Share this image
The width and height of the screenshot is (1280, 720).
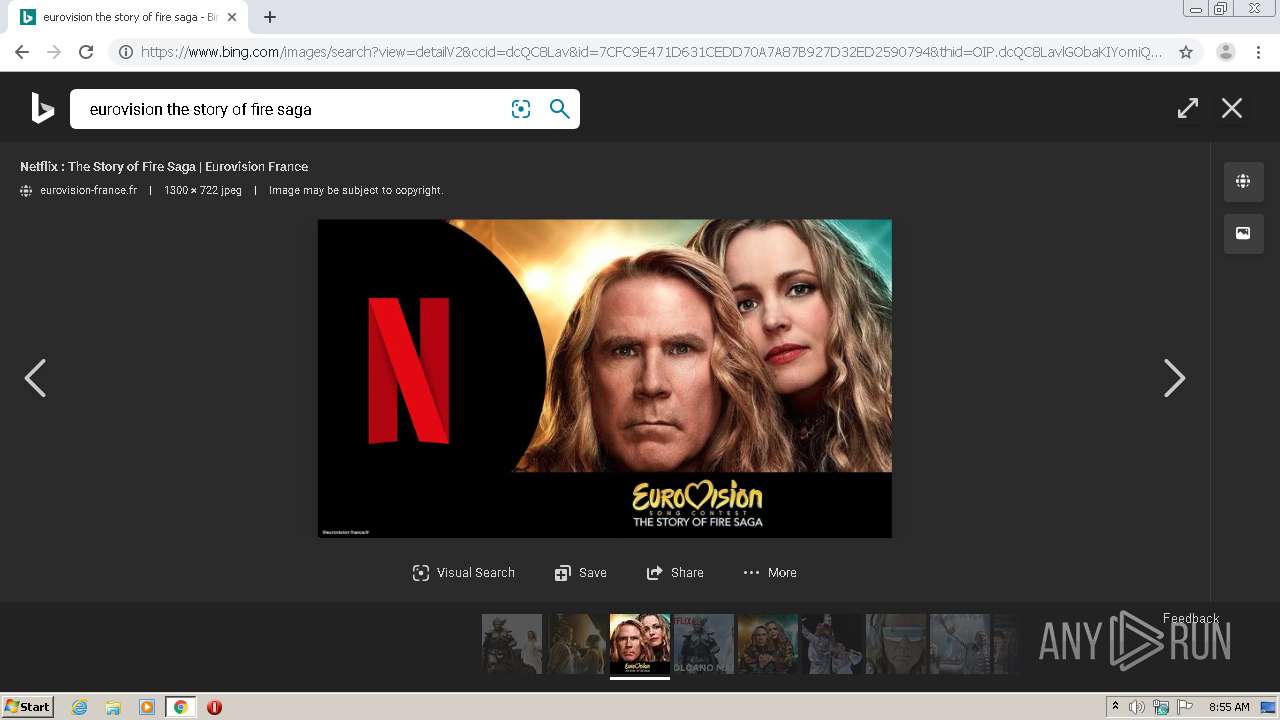point(675,573)
